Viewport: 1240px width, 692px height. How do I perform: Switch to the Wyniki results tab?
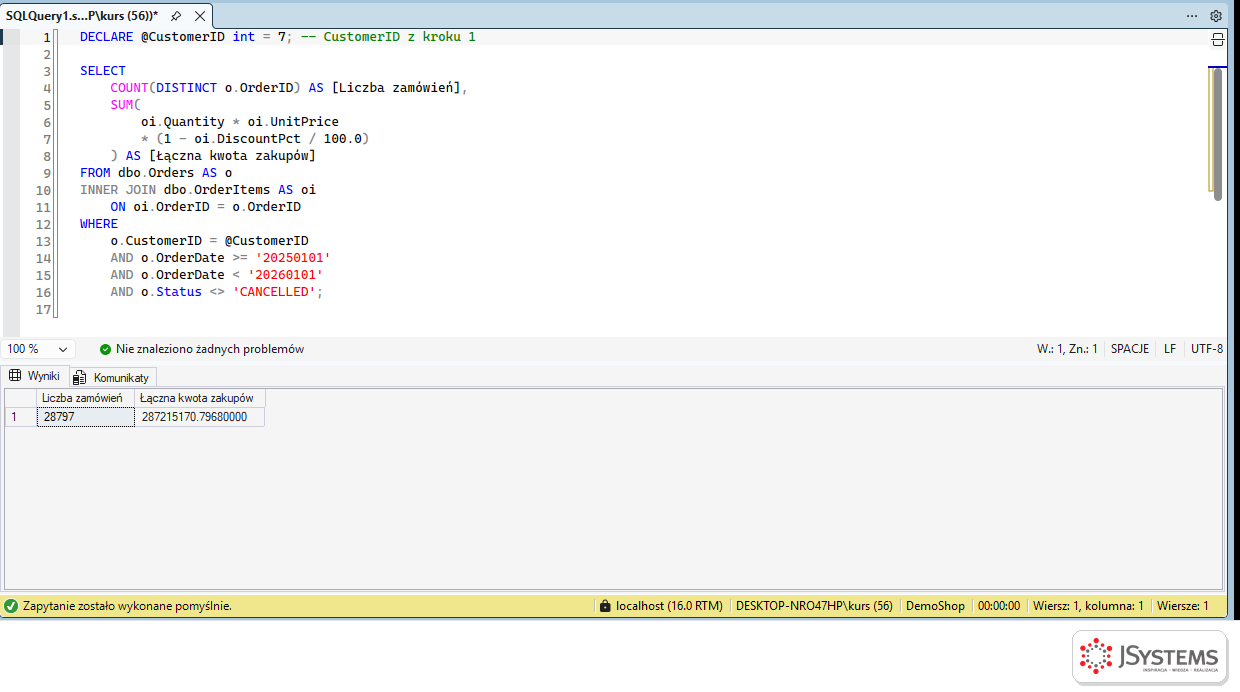click(x=35, y=376)
